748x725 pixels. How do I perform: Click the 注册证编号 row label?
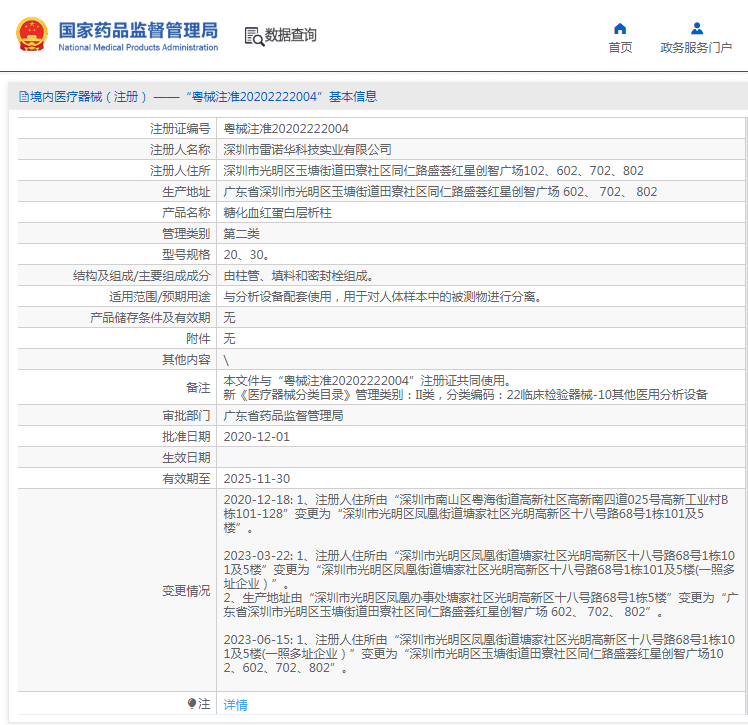180,129
